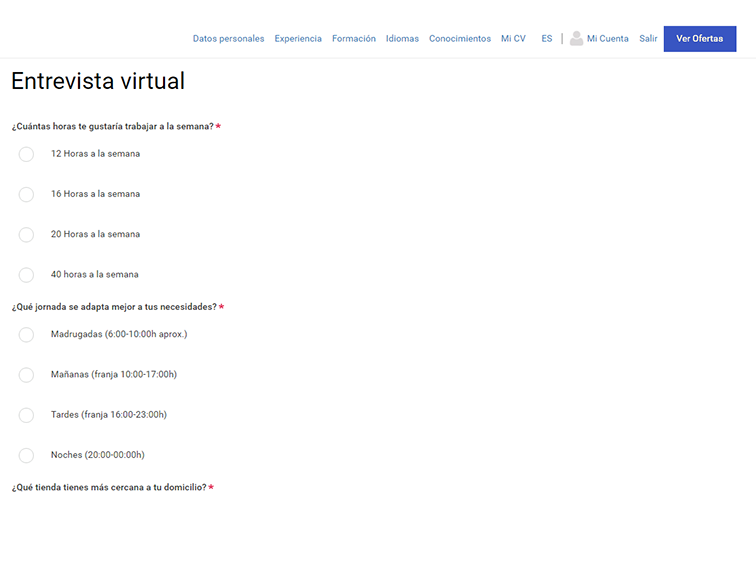Click Mi Cuenta text link
The width and height of the screenshot is (756, 572).
point(608,39)
